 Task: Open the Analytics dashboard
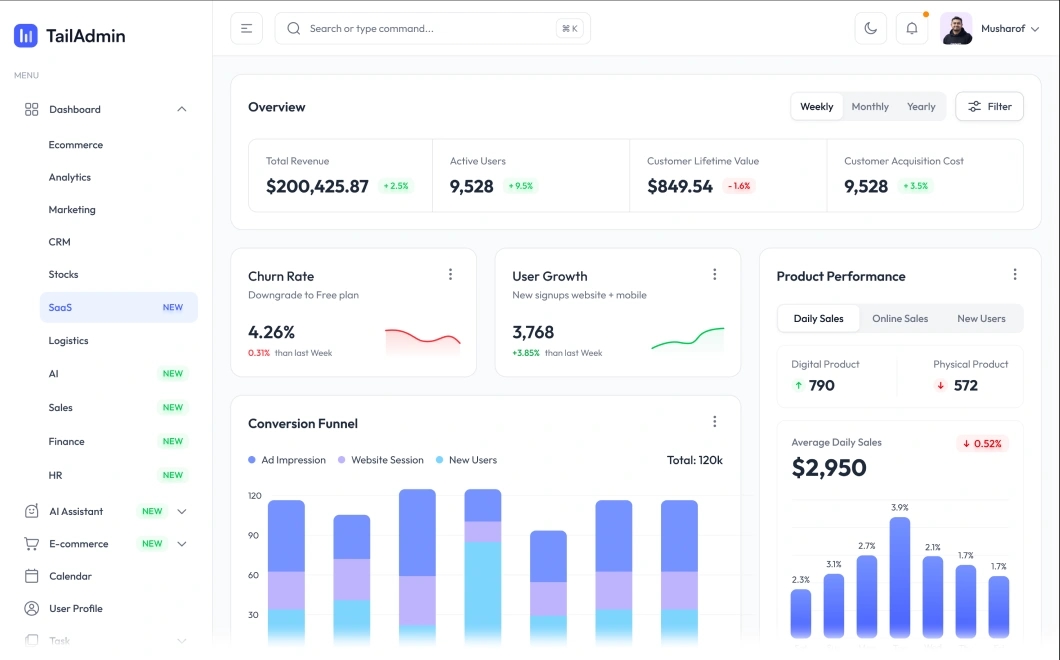(70, 177)
